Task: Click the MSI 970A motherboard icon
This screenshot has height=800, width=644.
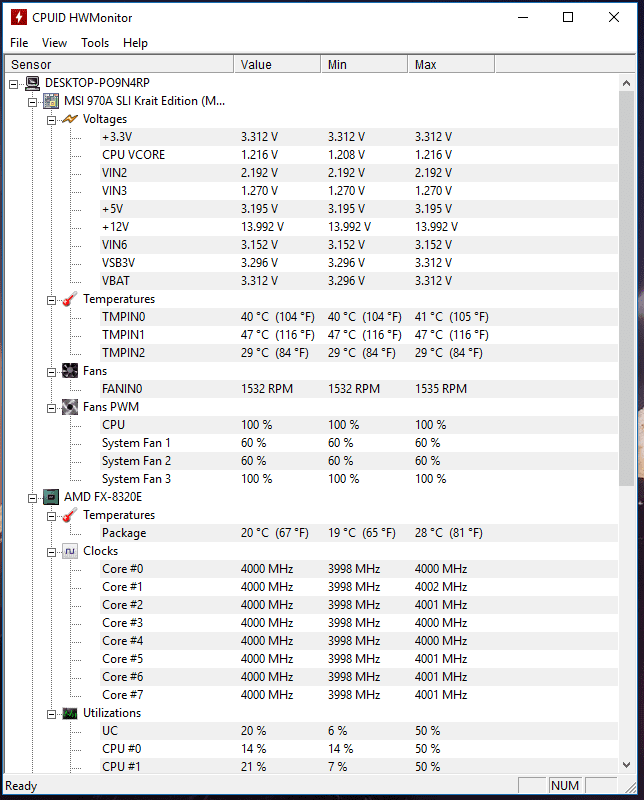Action: tap(51, 101)
